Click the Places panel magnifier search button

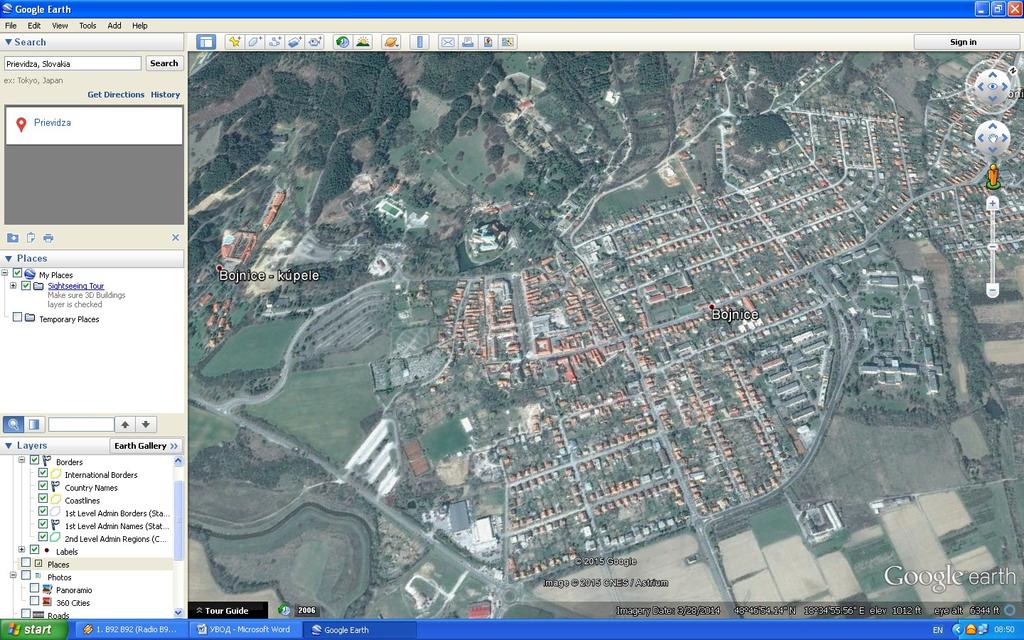coord(13,424)
